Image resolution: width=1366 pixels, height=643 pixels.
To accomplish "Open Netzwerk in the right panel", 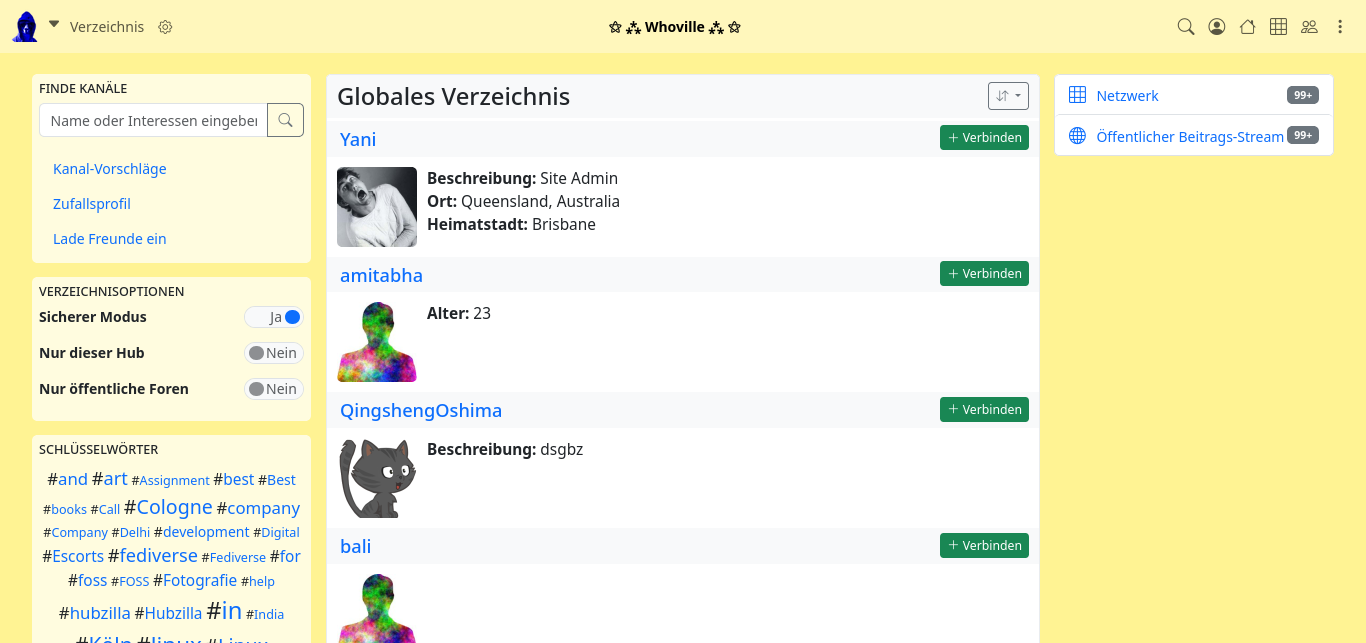I will (x=1127, y=96).
